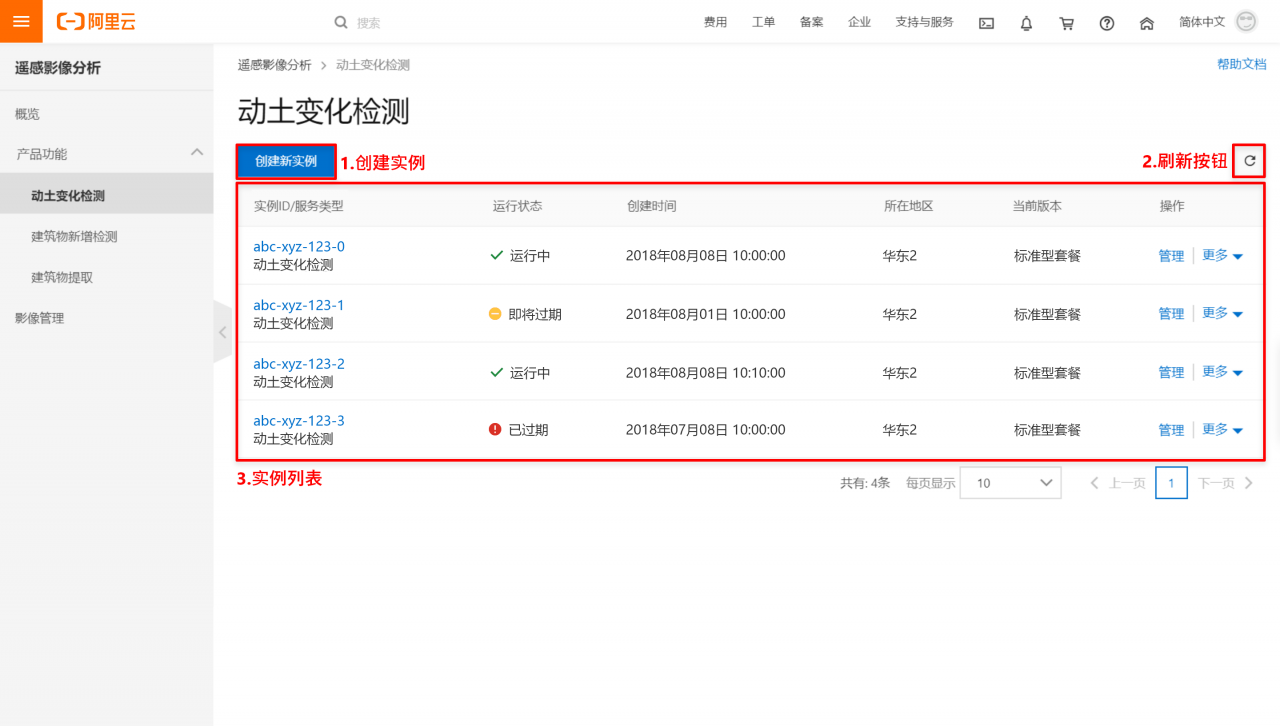Go to previous page 上一页
Screen dimensions: 1280x726
pyautogui.click(x=1117, y=483)
